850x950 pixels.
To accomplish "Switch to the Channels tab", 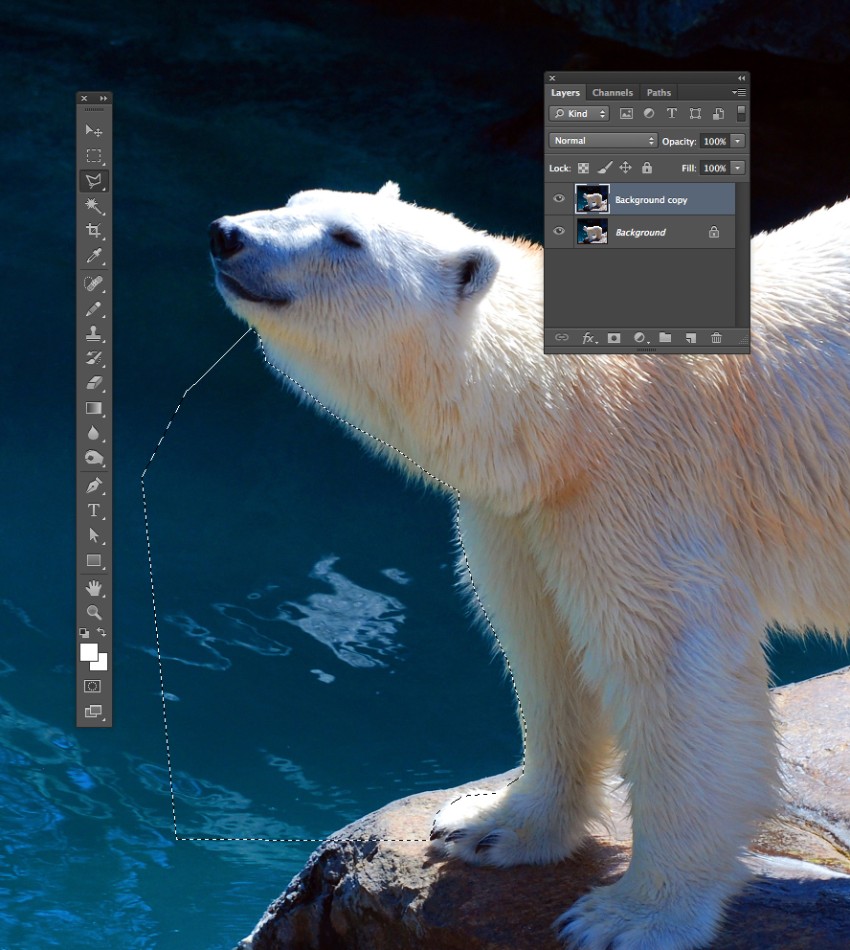I will click(x=612, y=93).
